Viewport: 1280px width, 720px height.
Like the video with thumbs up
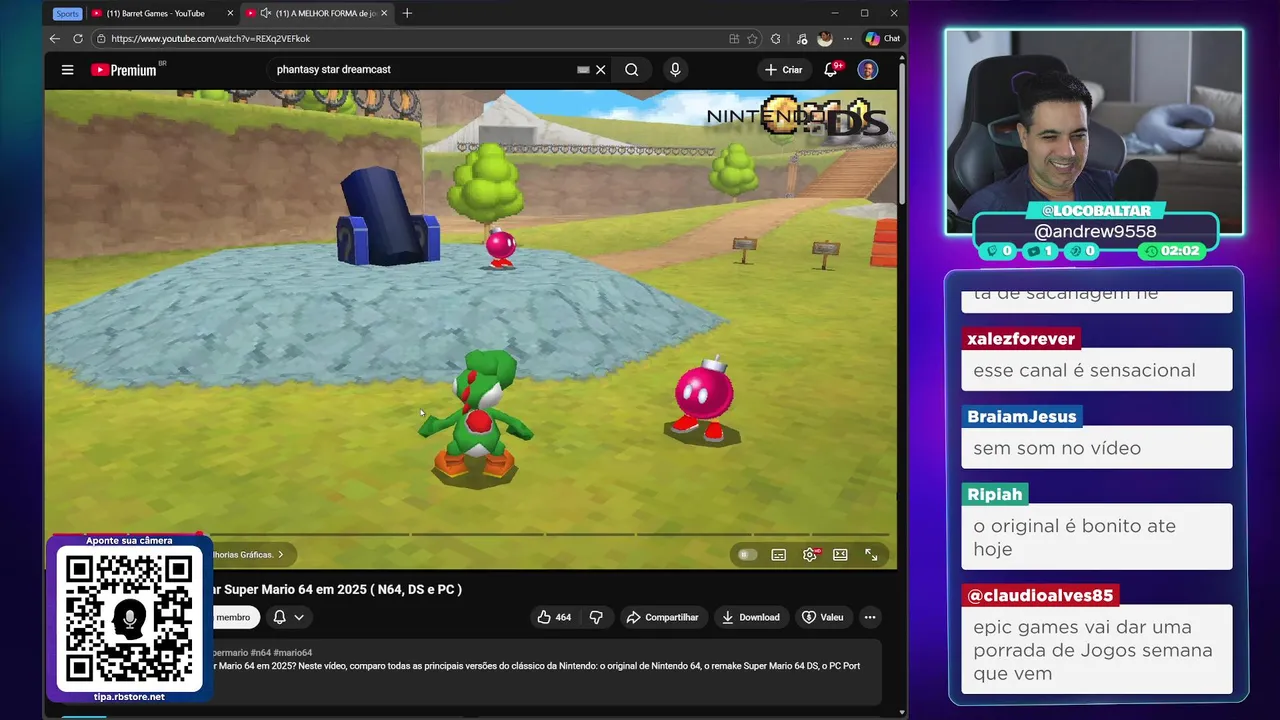(x=554, y=617)
